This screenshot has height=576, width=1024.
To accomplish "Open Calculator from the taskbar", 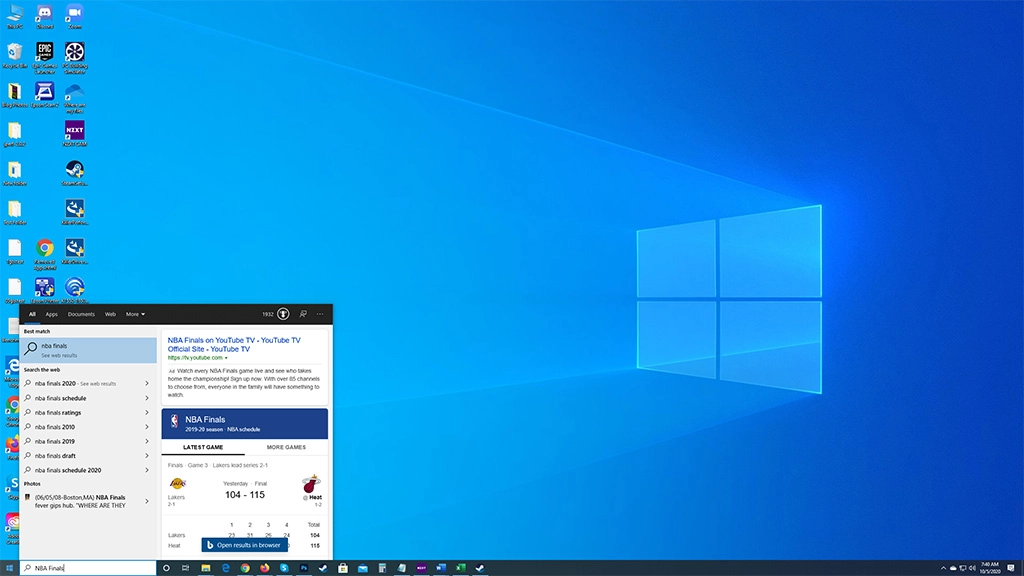I will [382, 568].
